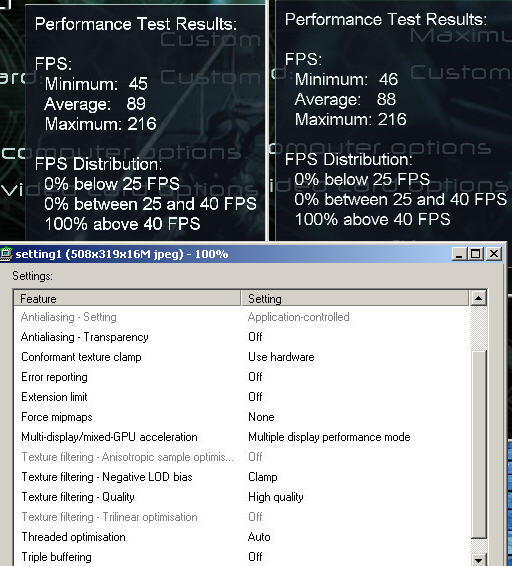
Task: Open the Negative LOD bias Clamp value
Action: pyautogui.click(x=262, y=477)
